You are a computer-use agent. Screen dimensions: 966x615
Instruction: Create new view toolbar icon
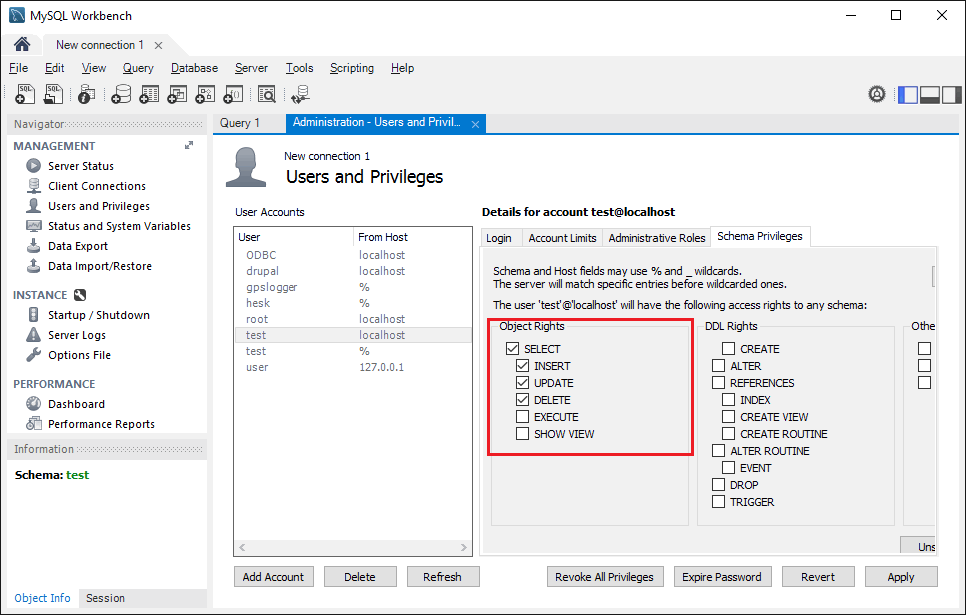point(177,94)
